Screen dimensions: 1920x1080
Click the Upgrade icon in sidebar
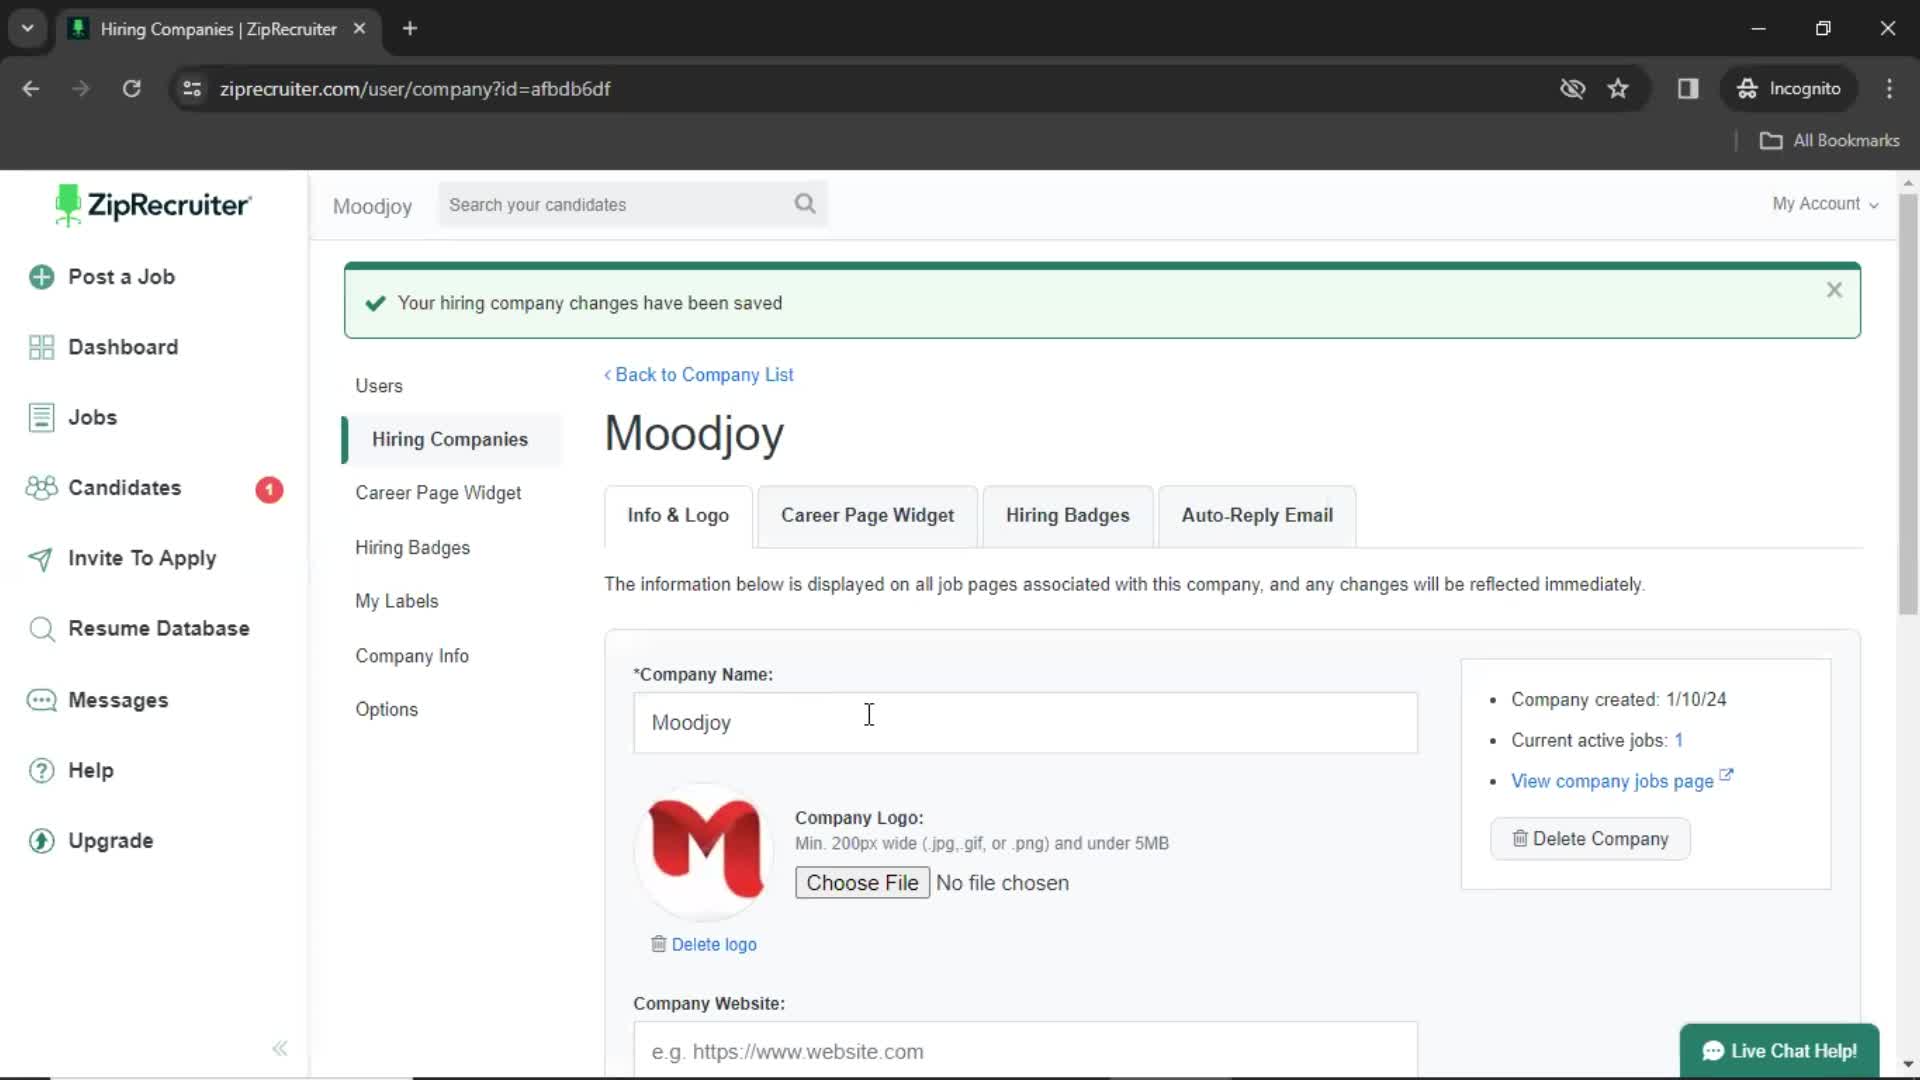(41, 841)
